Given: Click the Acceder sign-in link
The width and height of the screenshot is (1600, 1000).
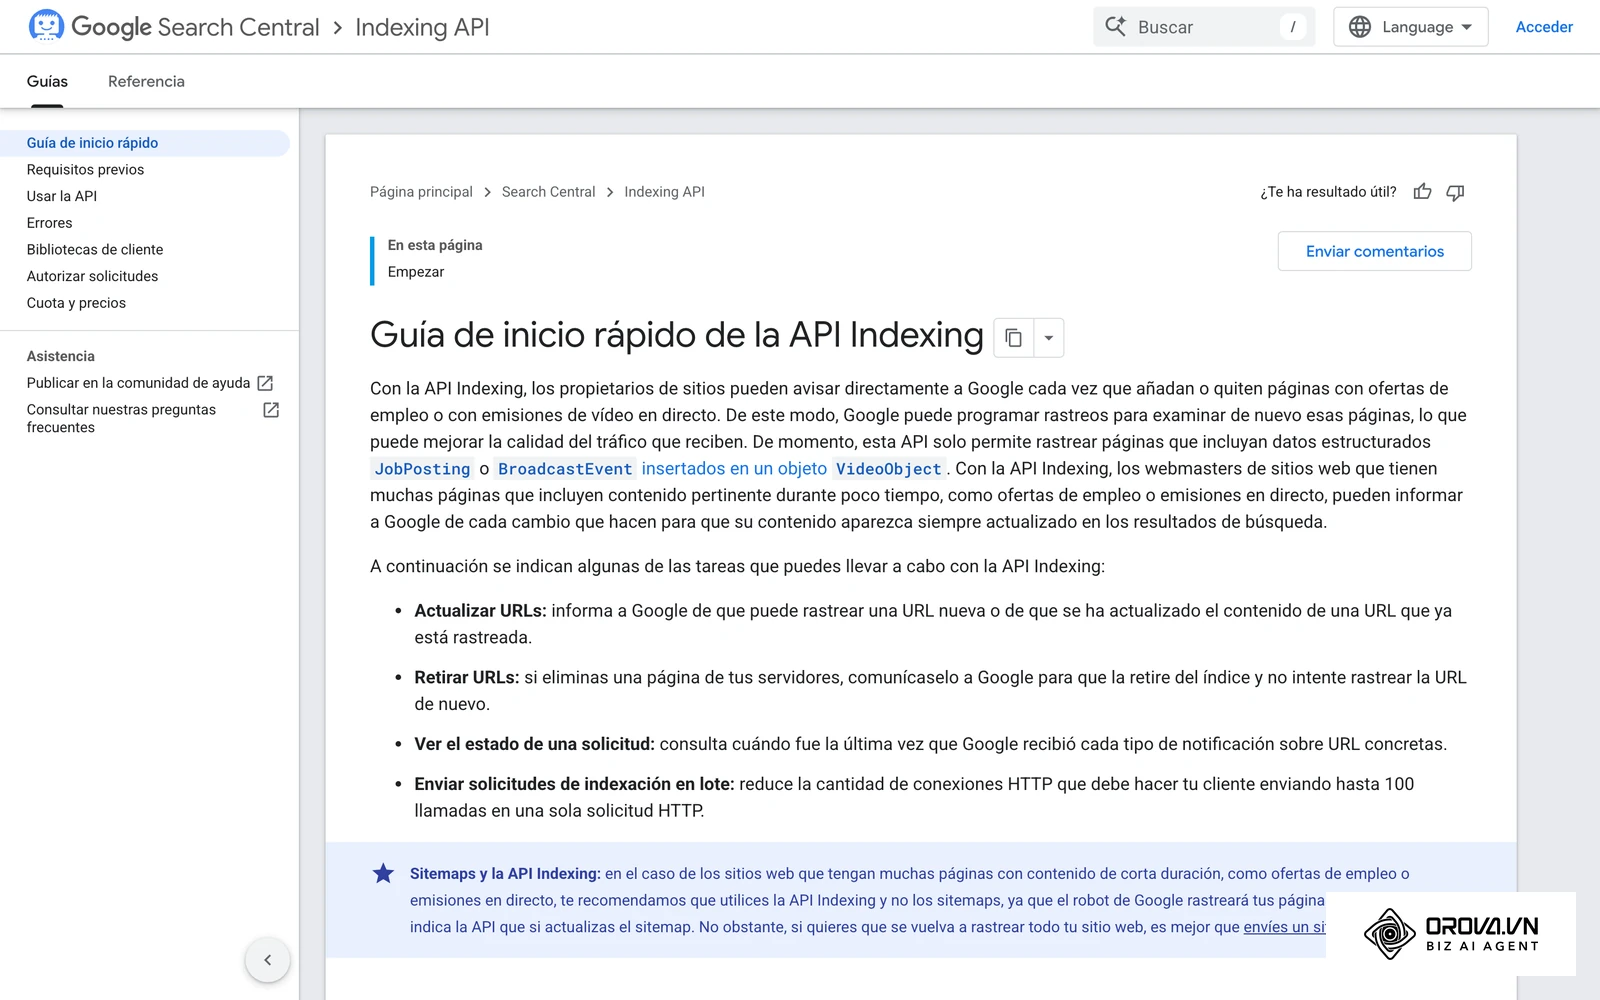Looking at the screenshot, I should (x=1544, y=27).
